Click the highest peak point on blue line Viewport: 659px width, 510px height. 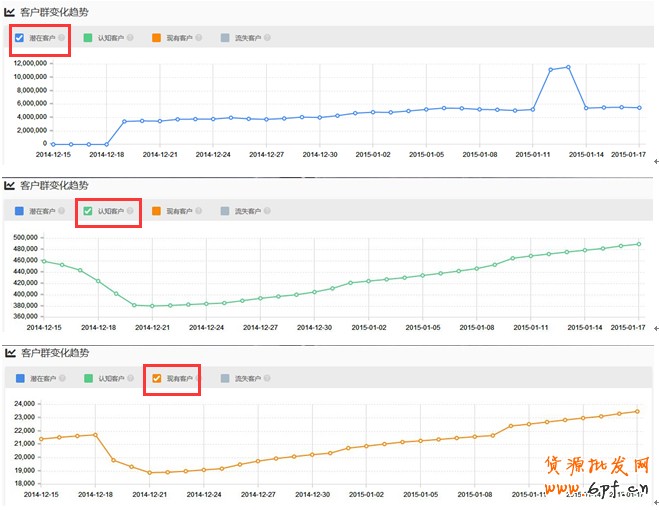coord(568,67)
